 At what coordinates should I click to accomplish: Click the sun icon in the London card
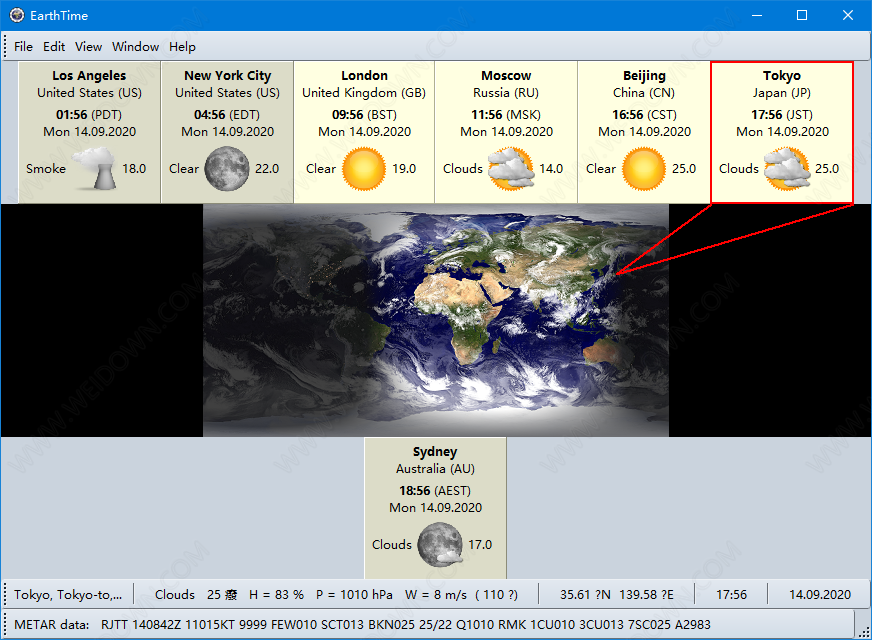364,168
